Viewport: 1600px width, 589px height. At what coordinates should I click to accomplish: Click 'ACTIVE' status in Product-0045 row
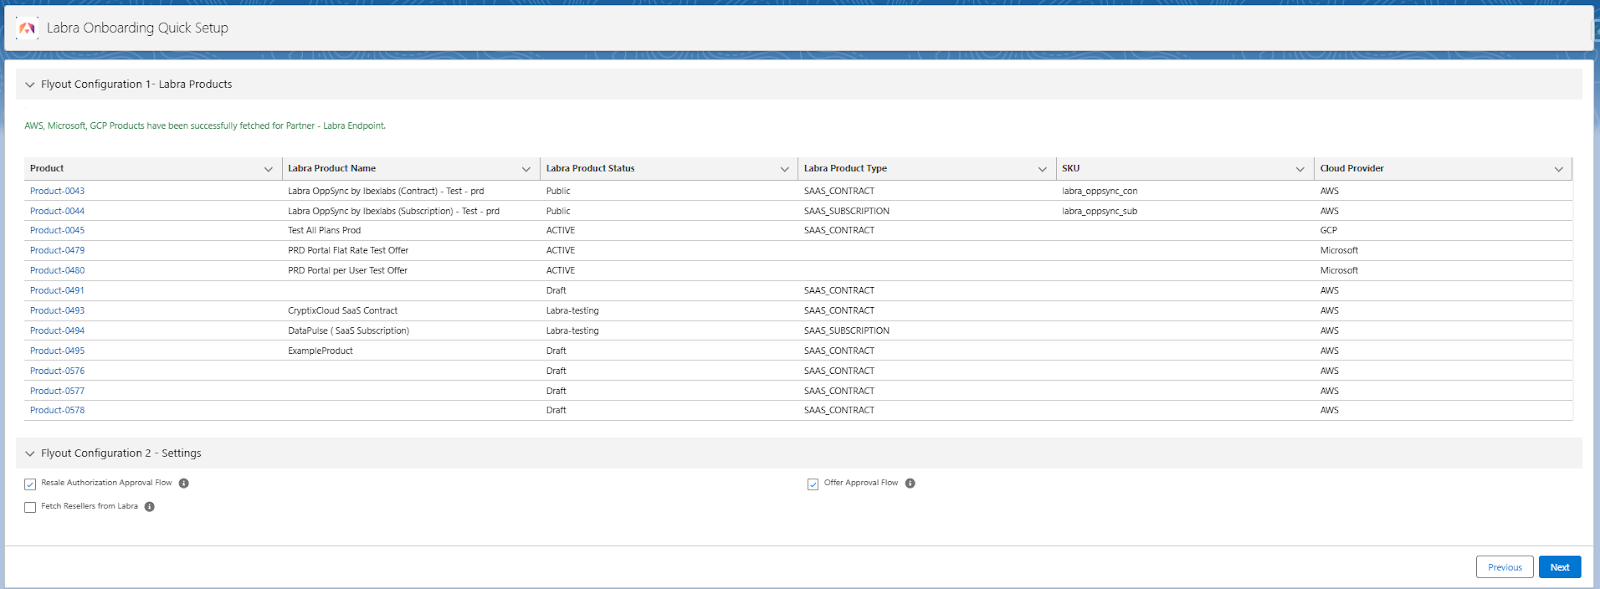(560, 230)
